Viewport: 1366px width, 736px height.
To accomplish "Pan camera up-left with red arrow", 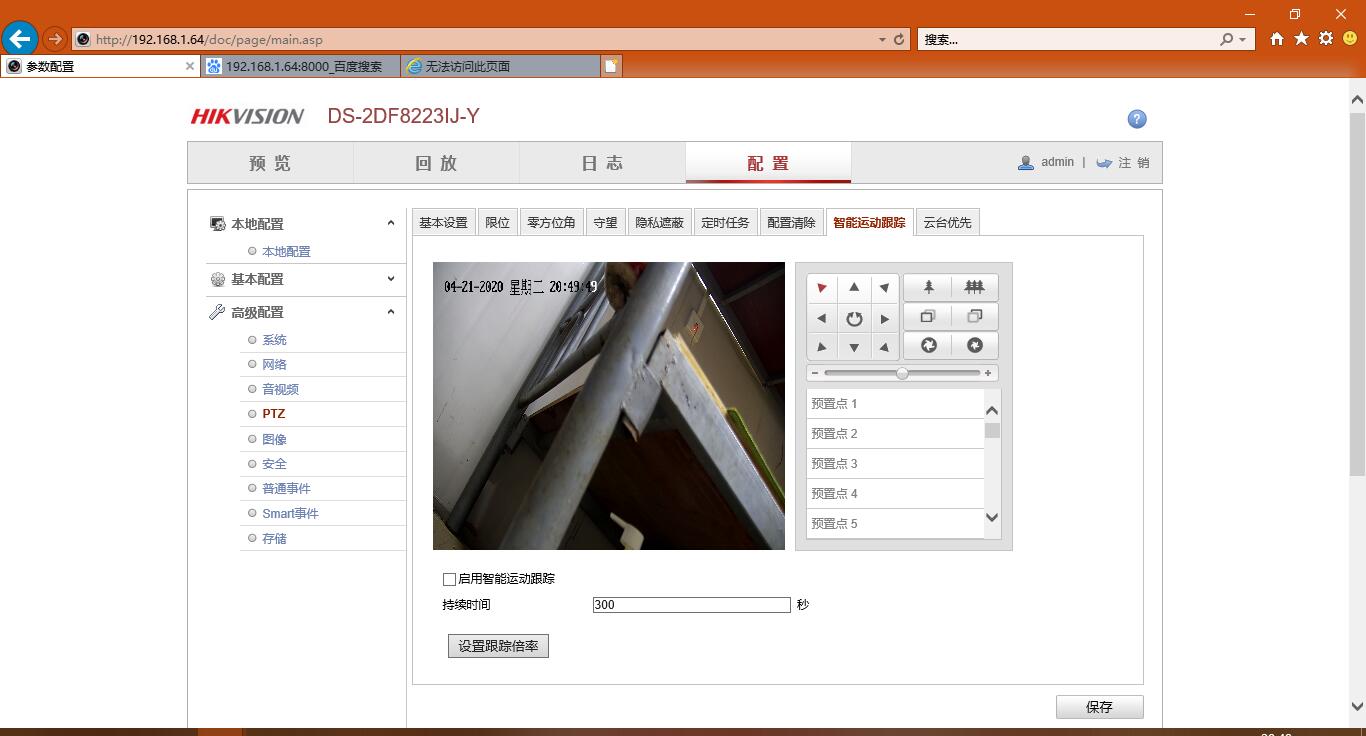I will [822, 288].
